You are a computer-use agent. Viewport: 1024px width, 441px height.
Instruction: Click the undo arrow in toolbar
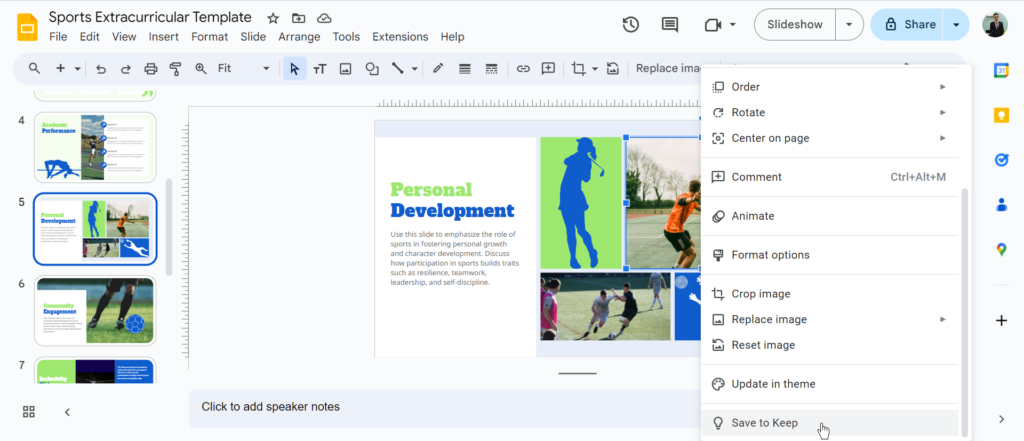101,69
